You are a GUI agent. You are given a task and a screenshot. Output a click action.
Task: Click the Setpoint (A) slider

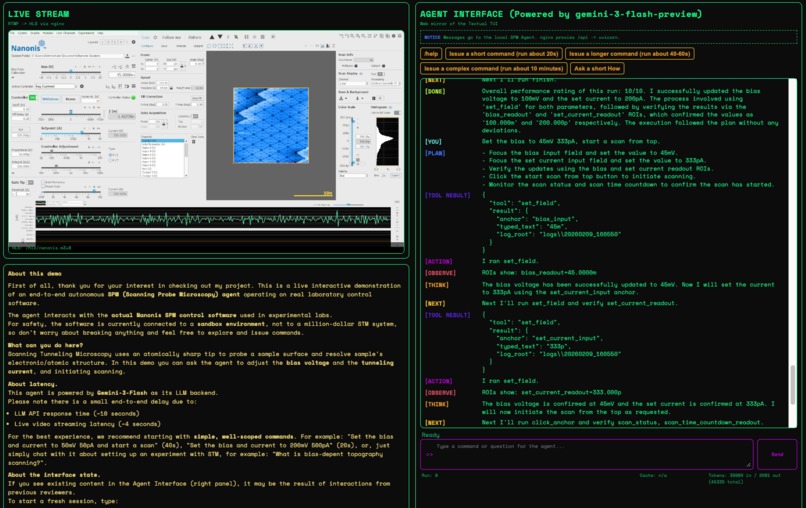[x=71, y=133]
